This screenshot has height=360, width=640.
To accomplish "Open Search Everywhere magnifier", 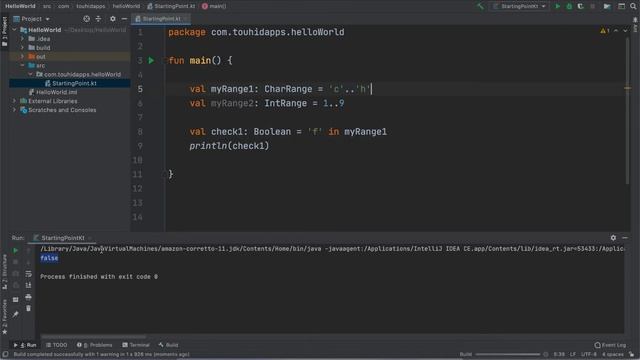I will point(633,6).
